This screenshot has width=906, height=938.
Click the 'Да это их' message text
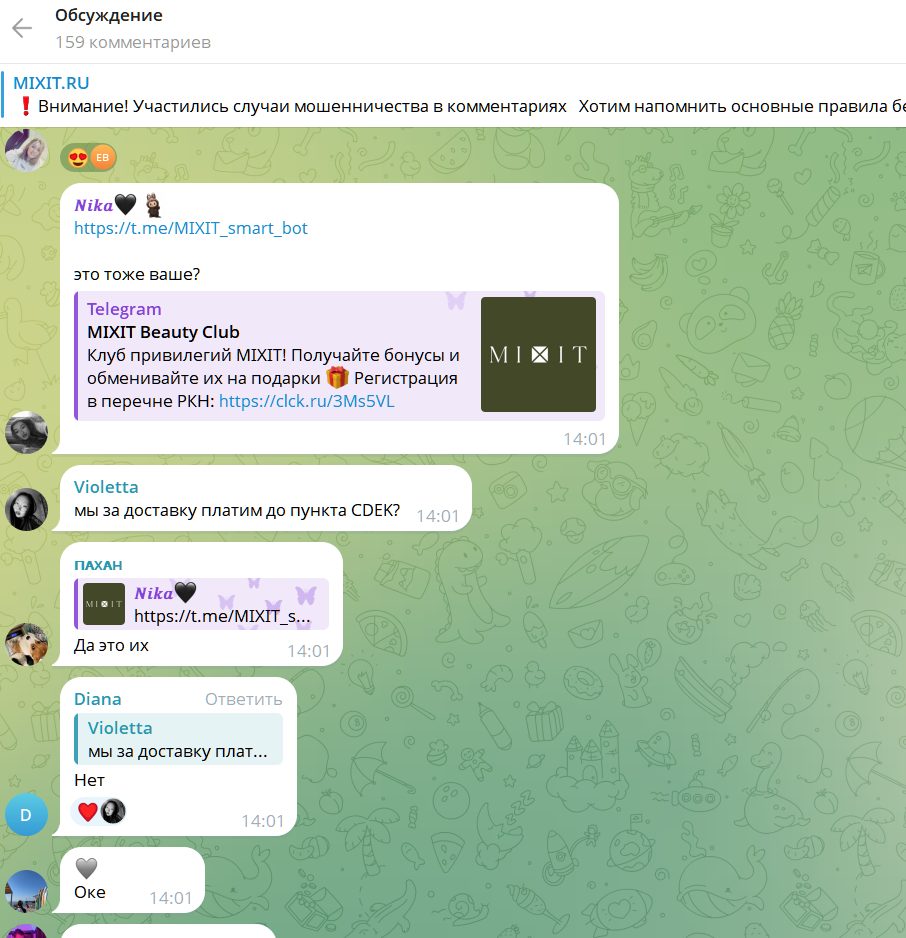coord(111,645)
